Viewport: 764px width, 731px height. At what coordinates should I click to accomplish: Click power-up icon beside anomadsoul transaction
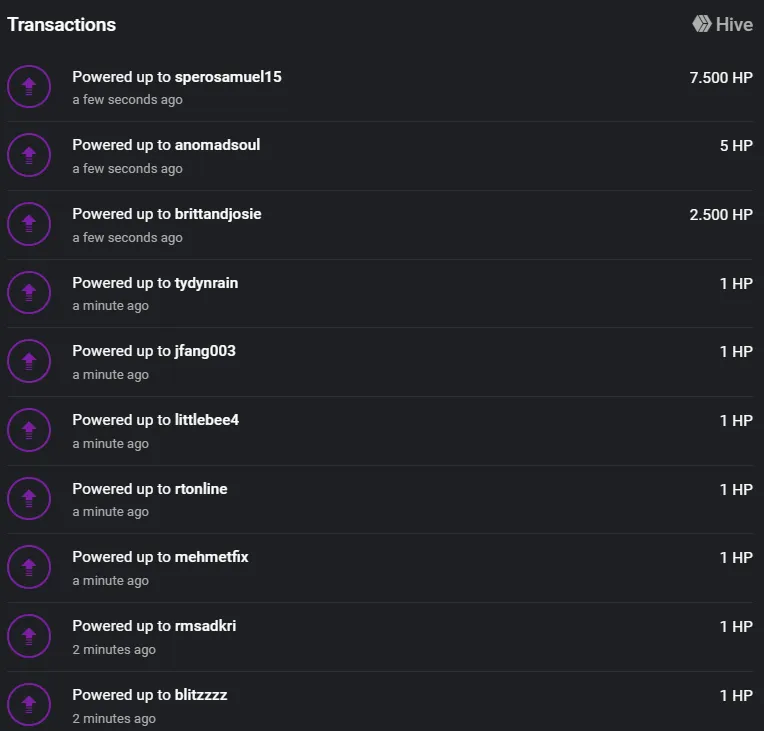pos(29,155)
